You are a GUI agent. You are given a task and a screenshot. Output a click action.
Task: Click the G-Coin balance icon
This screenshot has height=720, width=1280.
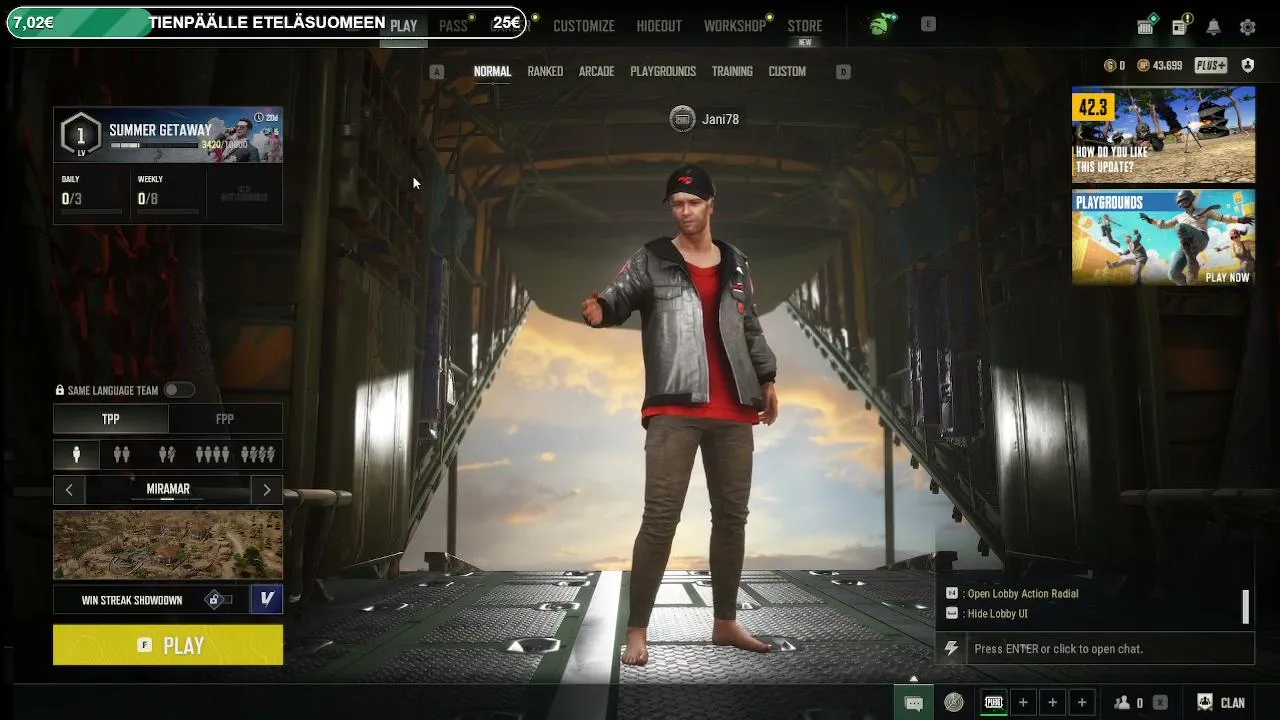(x=1109, y=66)
